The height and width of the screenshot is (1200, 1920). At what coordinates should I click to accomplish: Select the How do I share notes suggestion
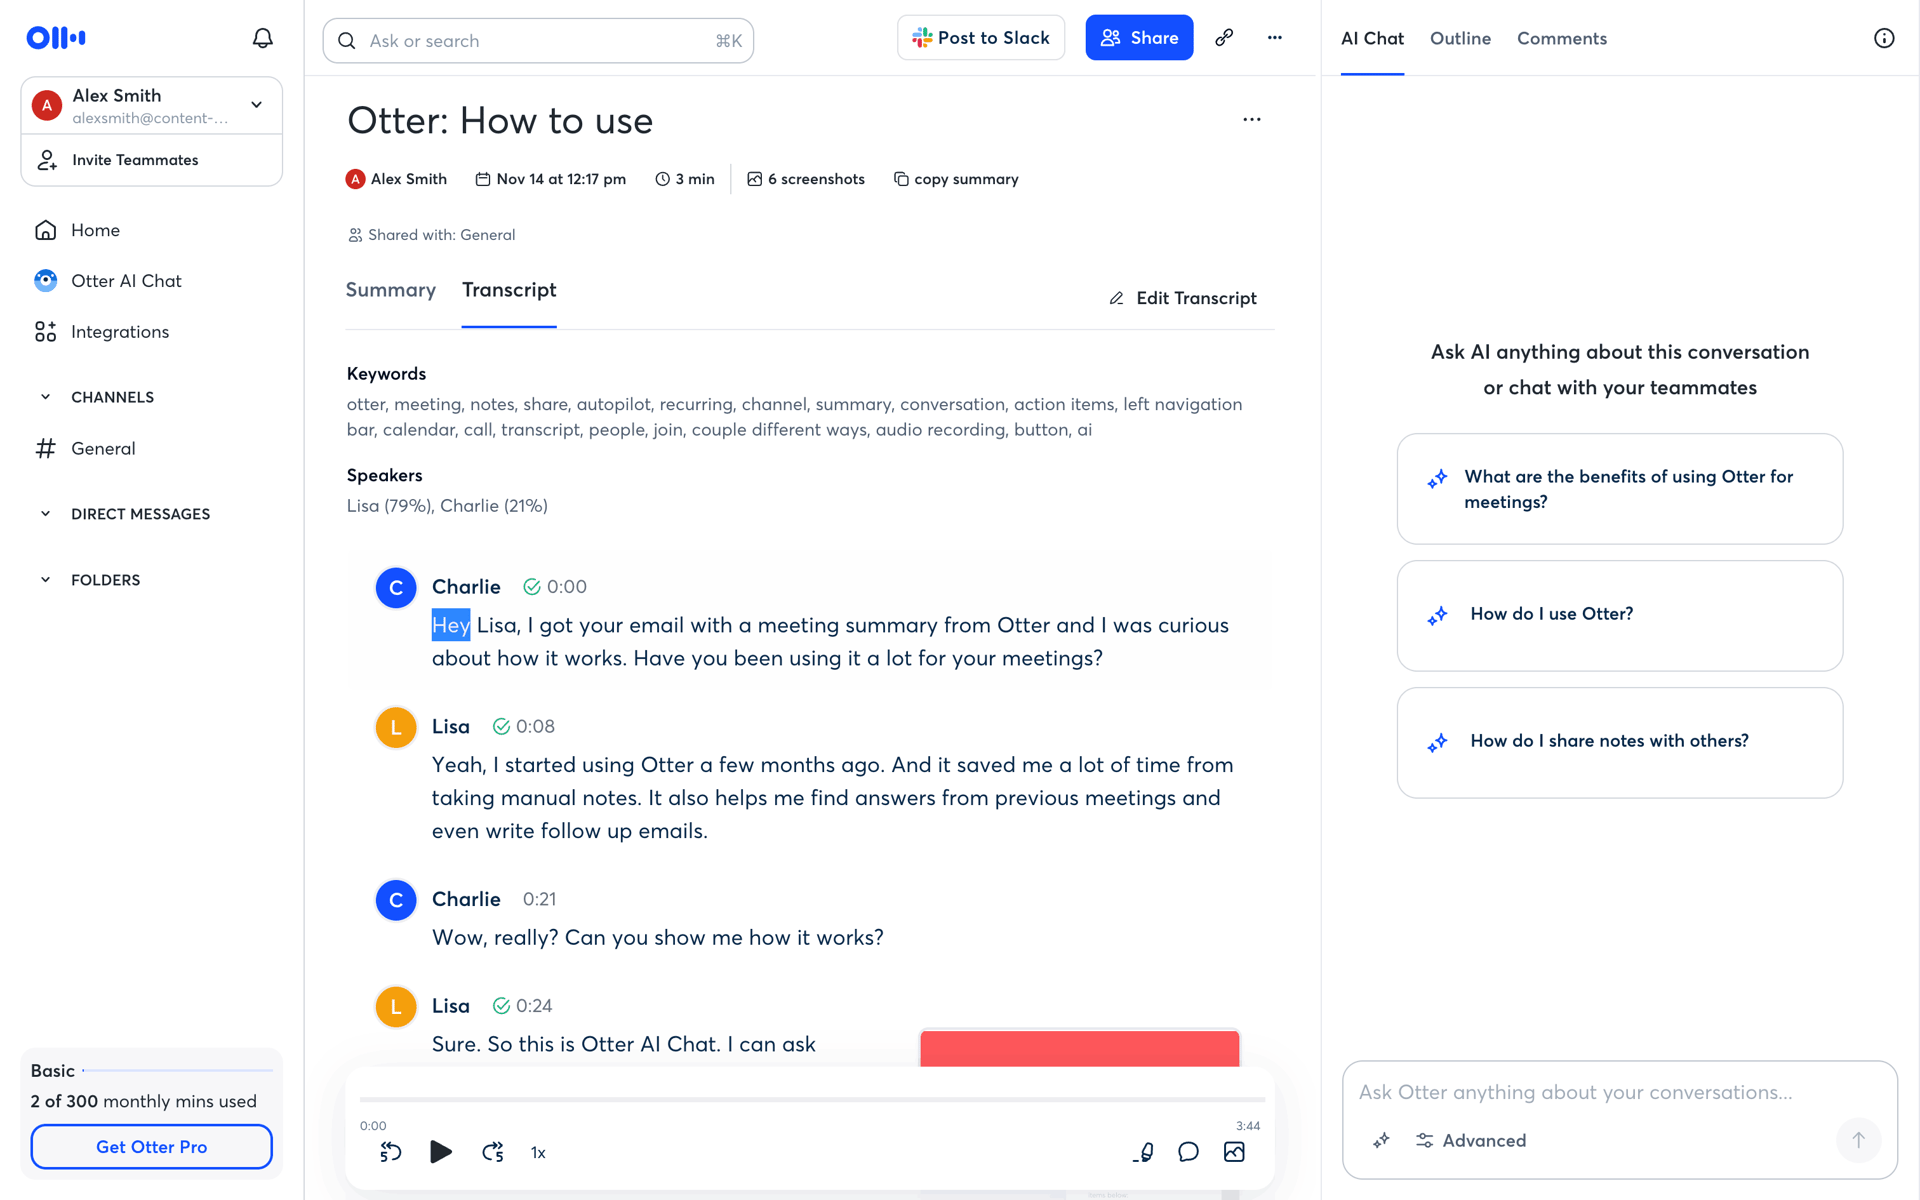click(1620, 742)
